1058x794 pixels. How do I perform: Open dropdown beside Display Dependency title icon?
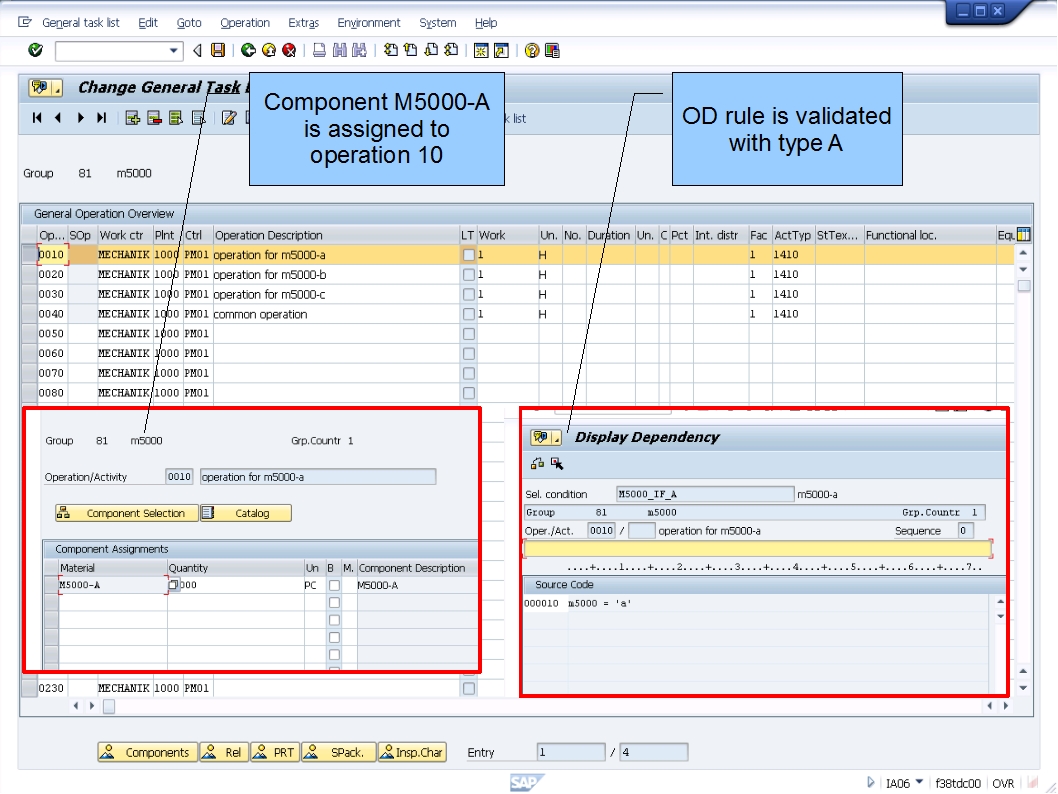[x=556, y=437]
